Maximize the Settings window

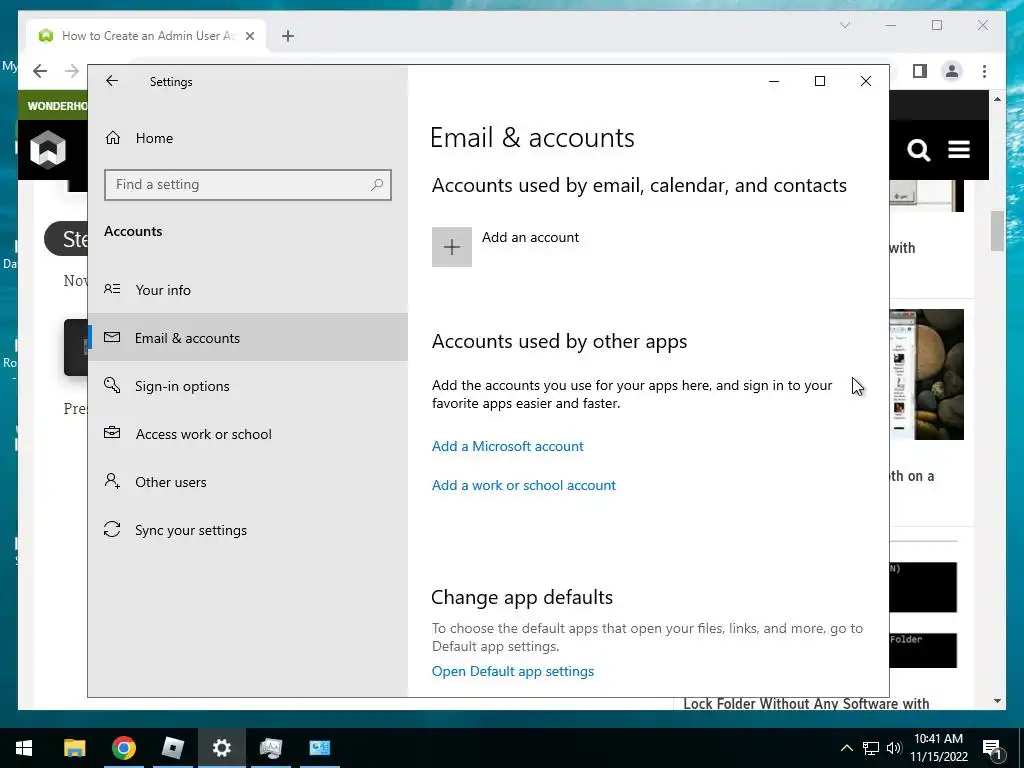(x=820, y=81)
